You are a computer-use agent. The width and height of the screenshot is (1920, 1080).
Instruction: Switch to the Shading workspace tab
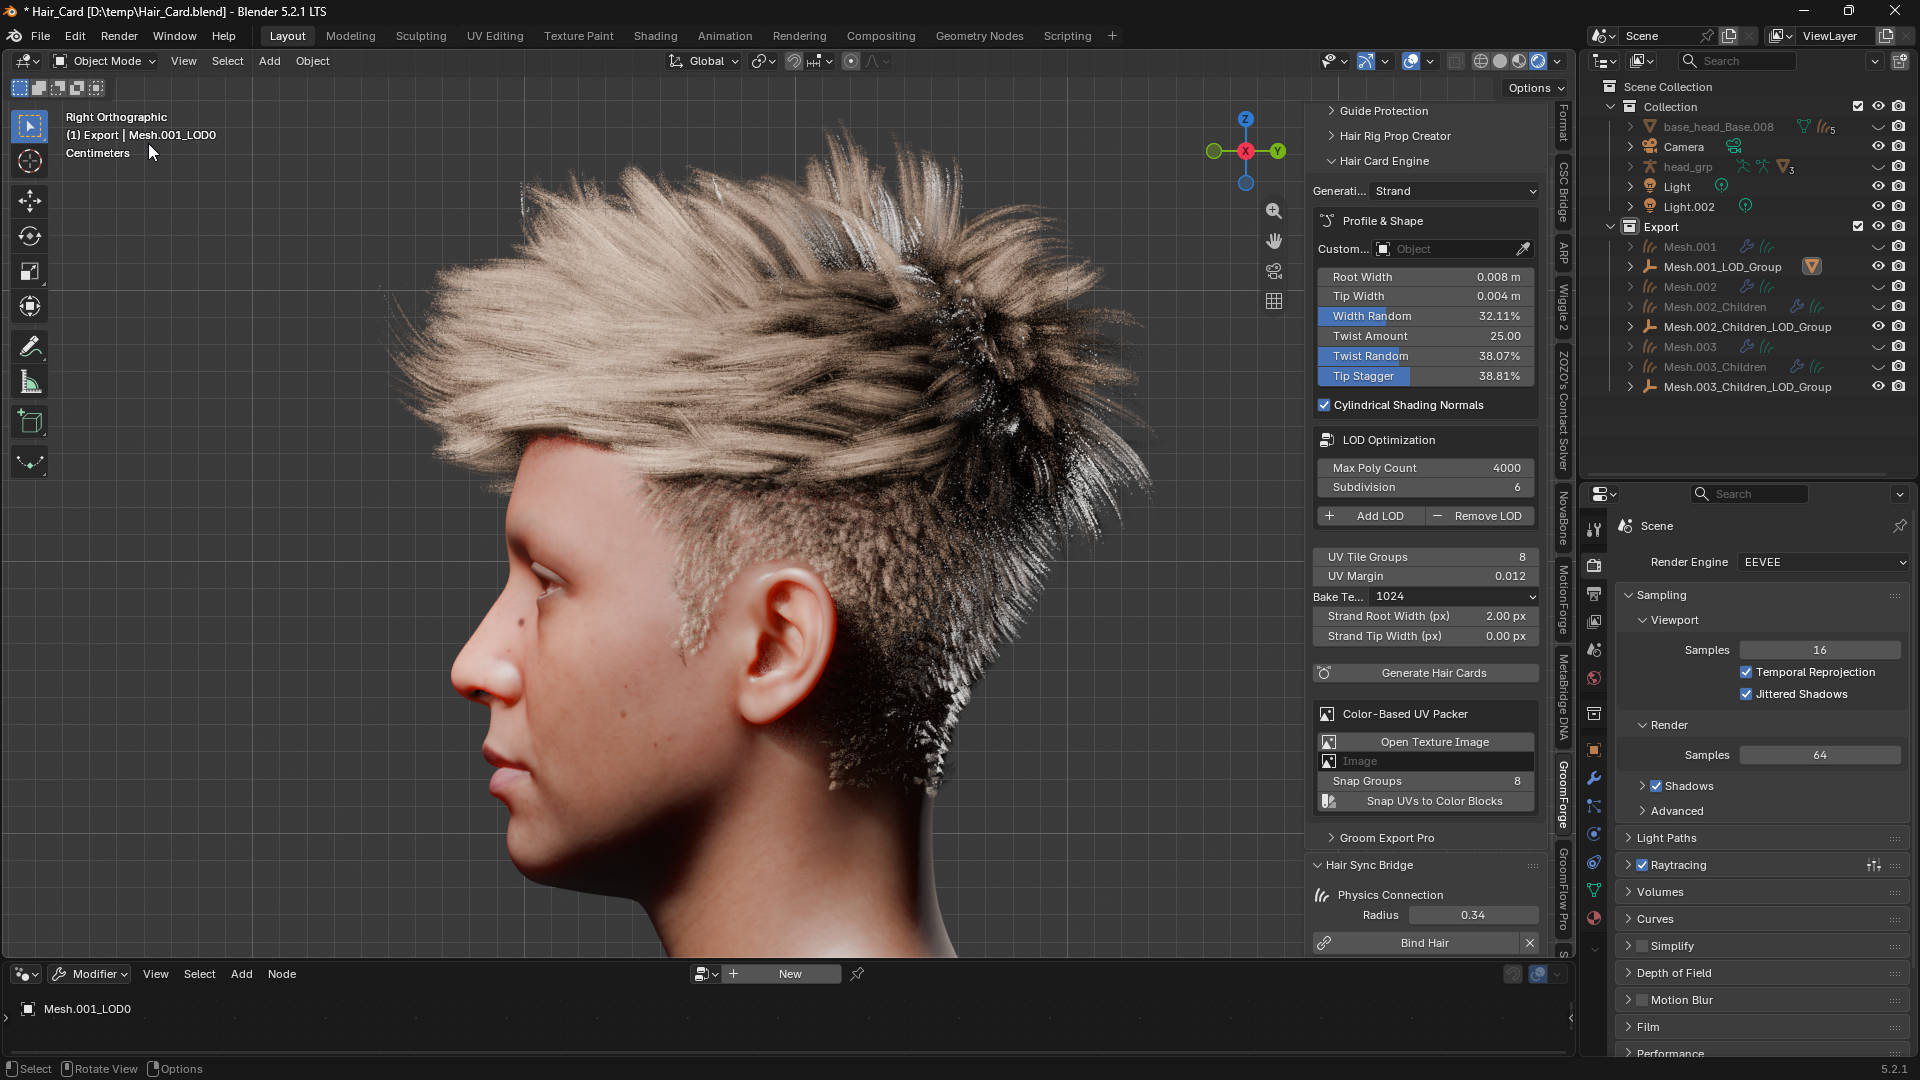click(655, 36)
